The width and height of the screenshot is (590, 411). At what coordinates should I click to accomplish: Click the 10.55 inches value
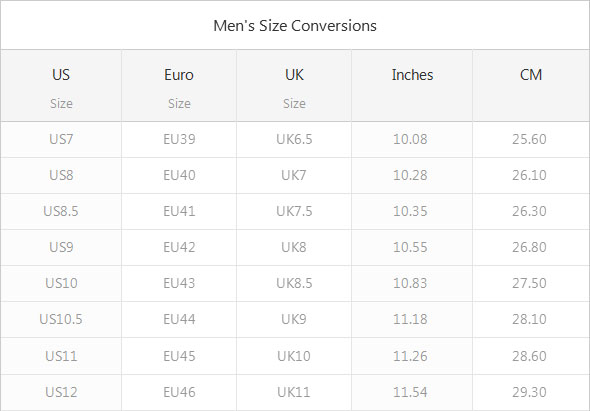410,247
